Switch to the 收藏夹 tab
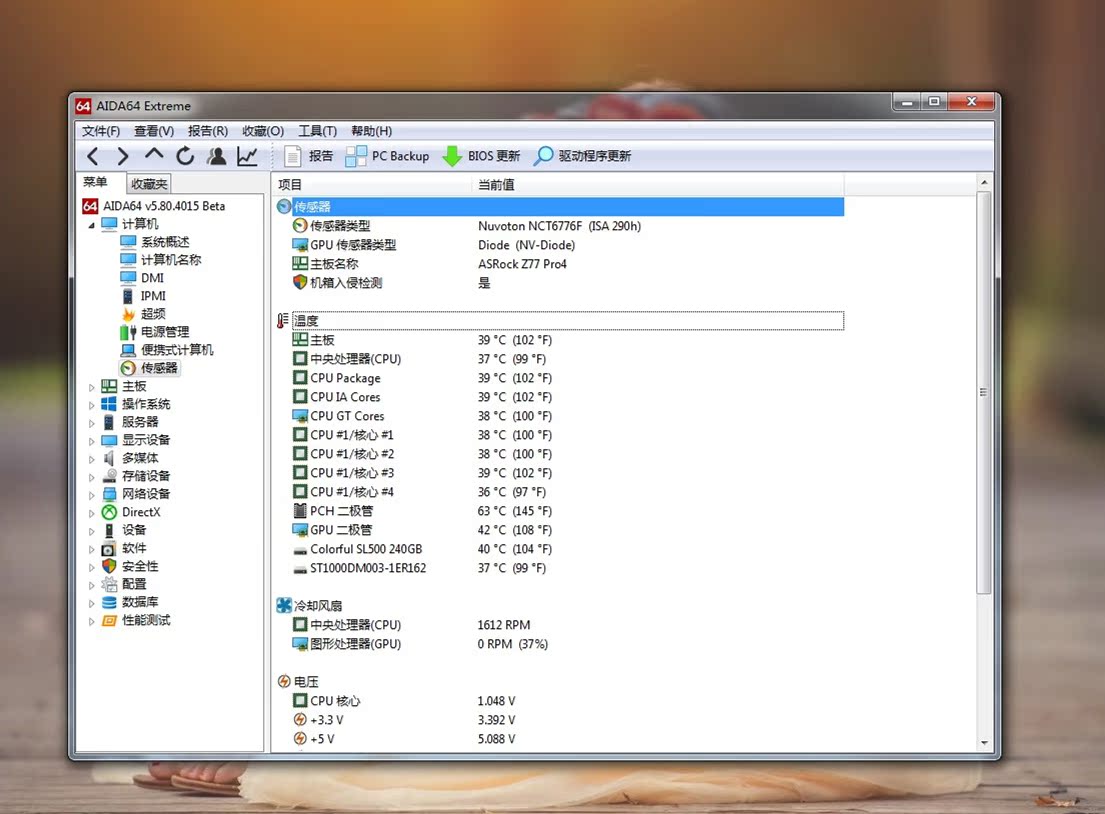Screen dimensions: 1105x814 149,184
